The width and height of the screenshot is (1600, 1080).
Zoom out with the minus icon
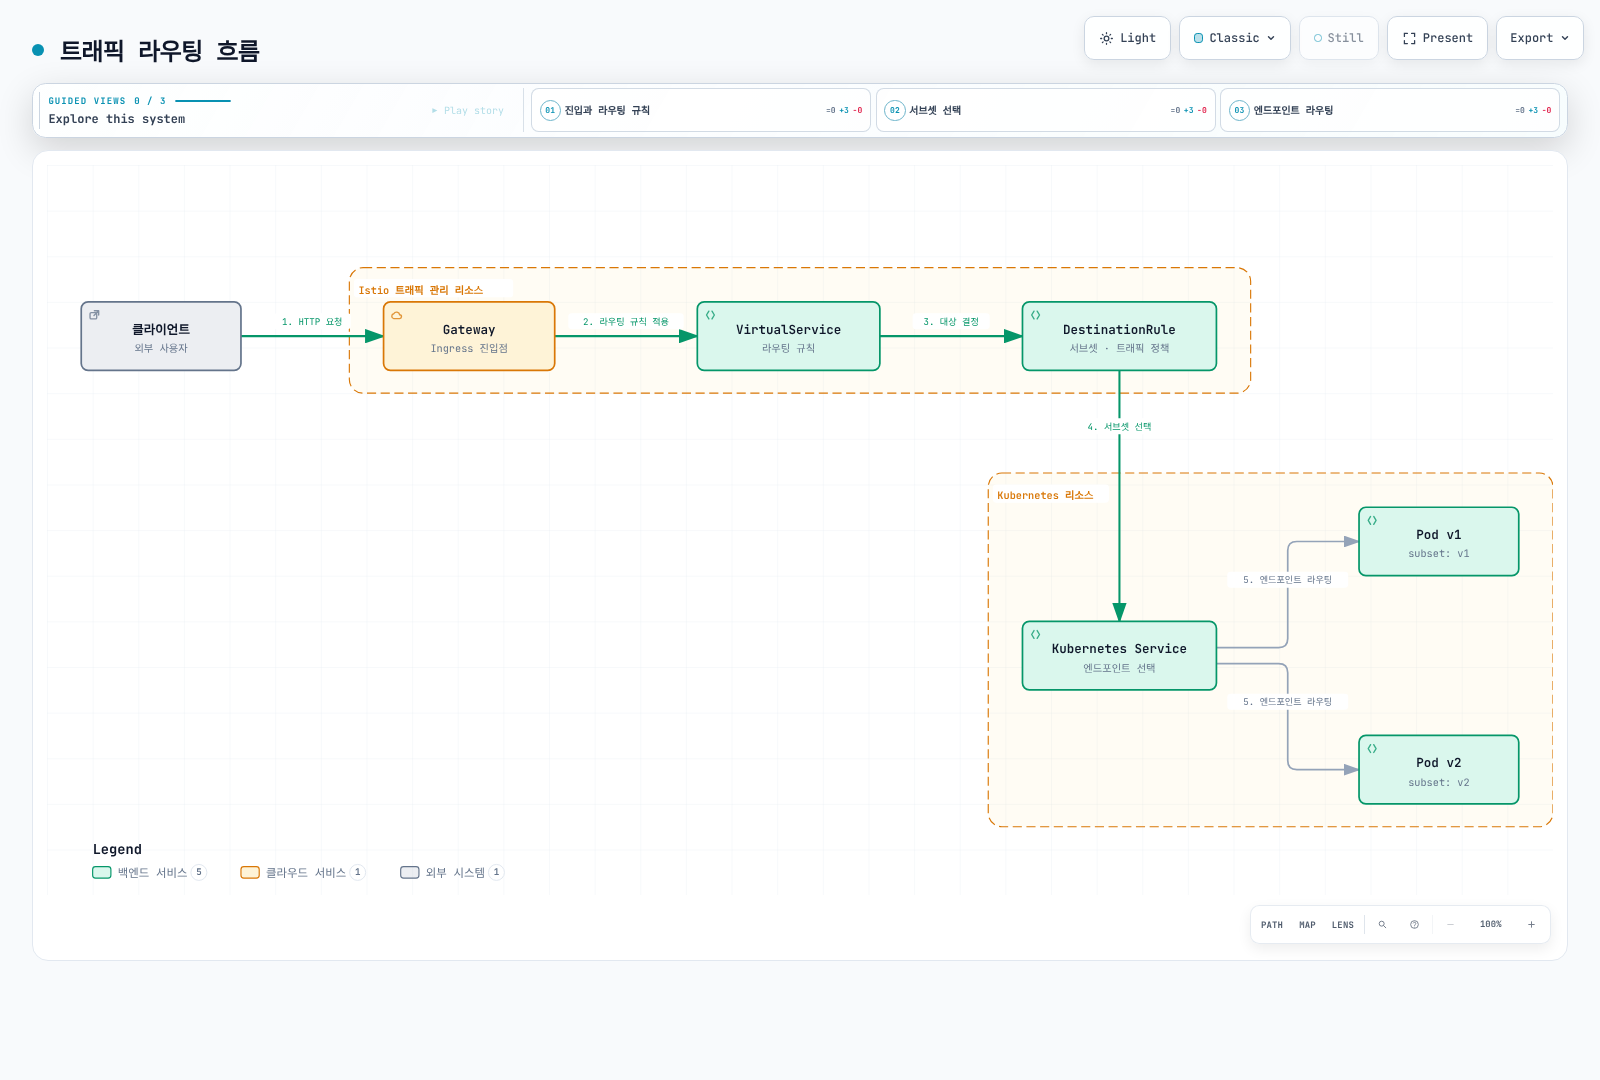coord(1450,925)
